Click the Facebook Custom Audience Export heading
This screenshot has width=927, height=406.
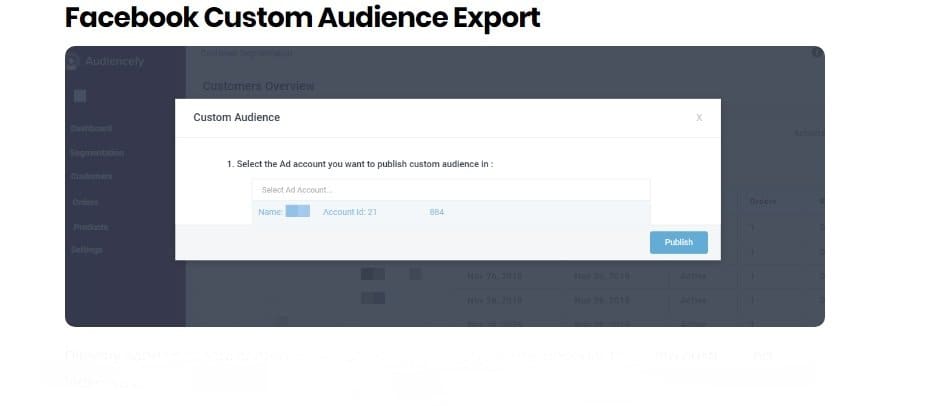pos(302,18)
